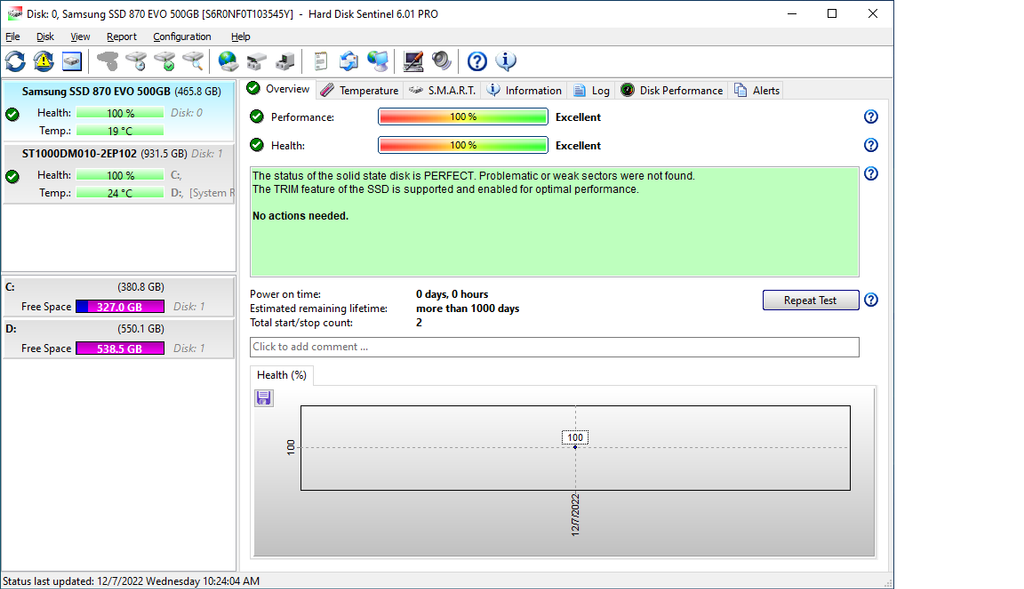The image size is (1024, 589).
Task: Switch to the S.M.A.R.T. tab
Action: [443, 91]
